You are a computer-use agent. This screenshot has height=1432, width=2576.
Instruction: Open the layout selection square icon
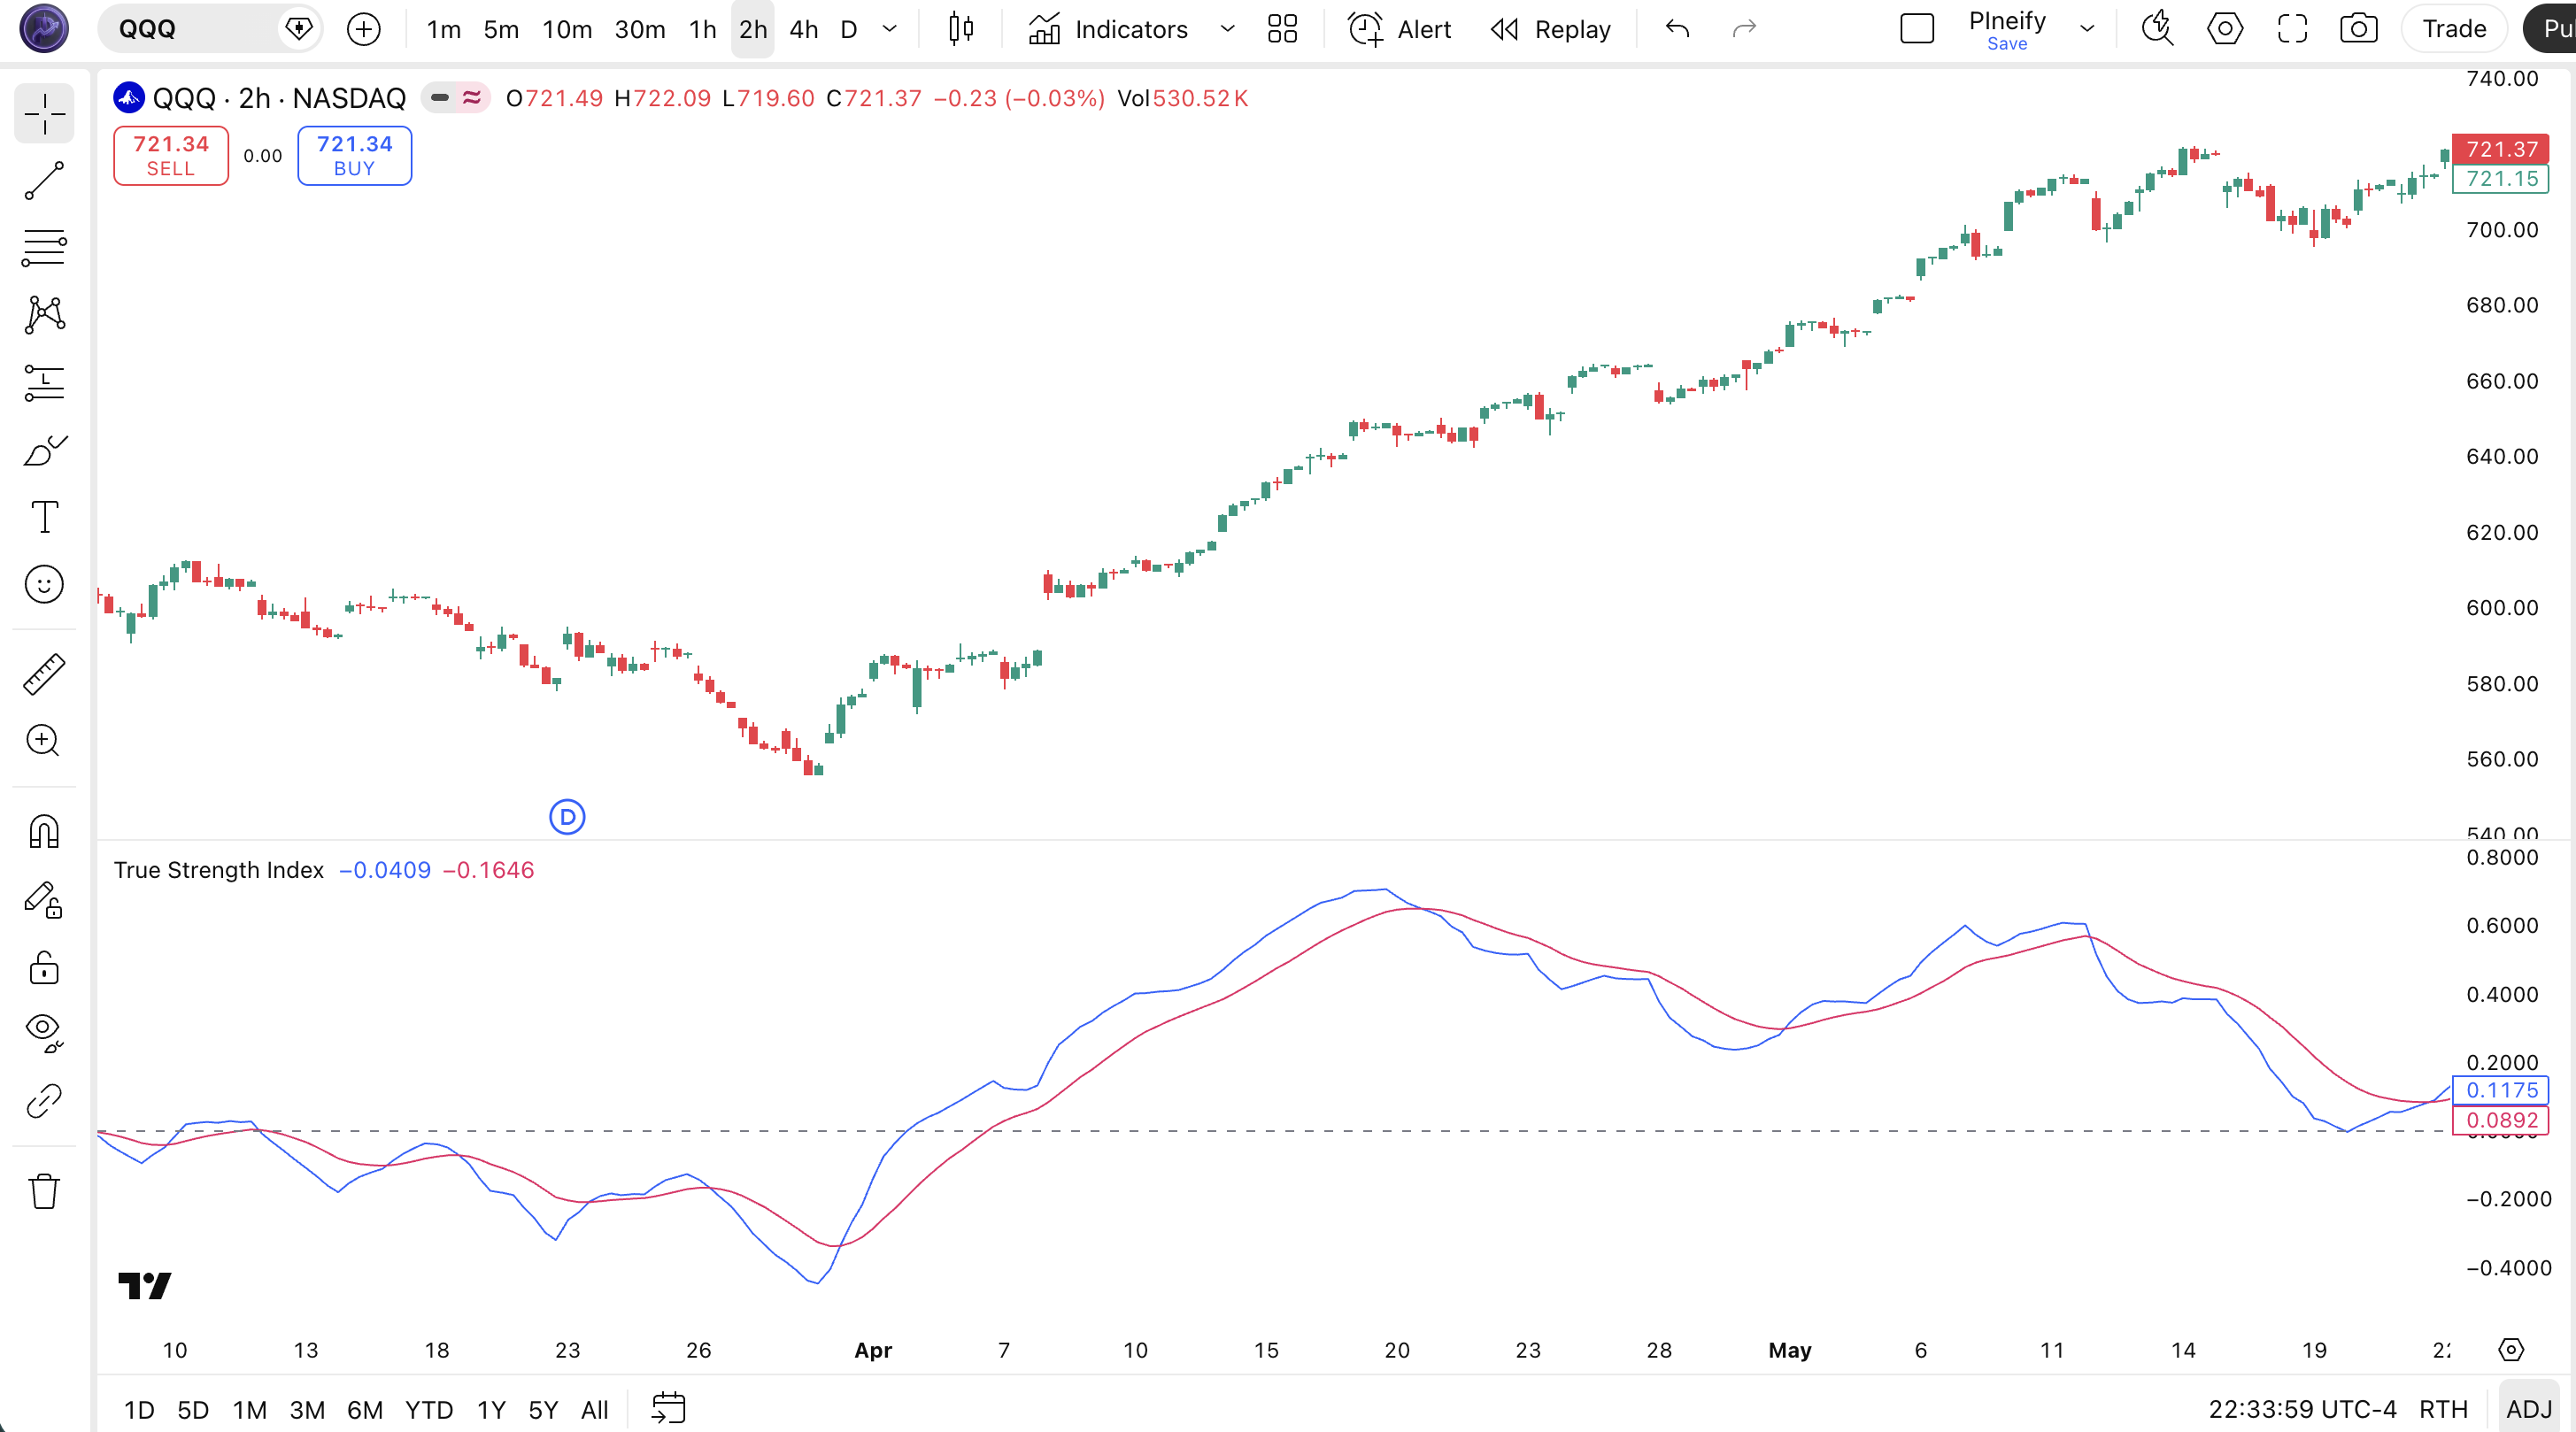tap(1917, 29)
